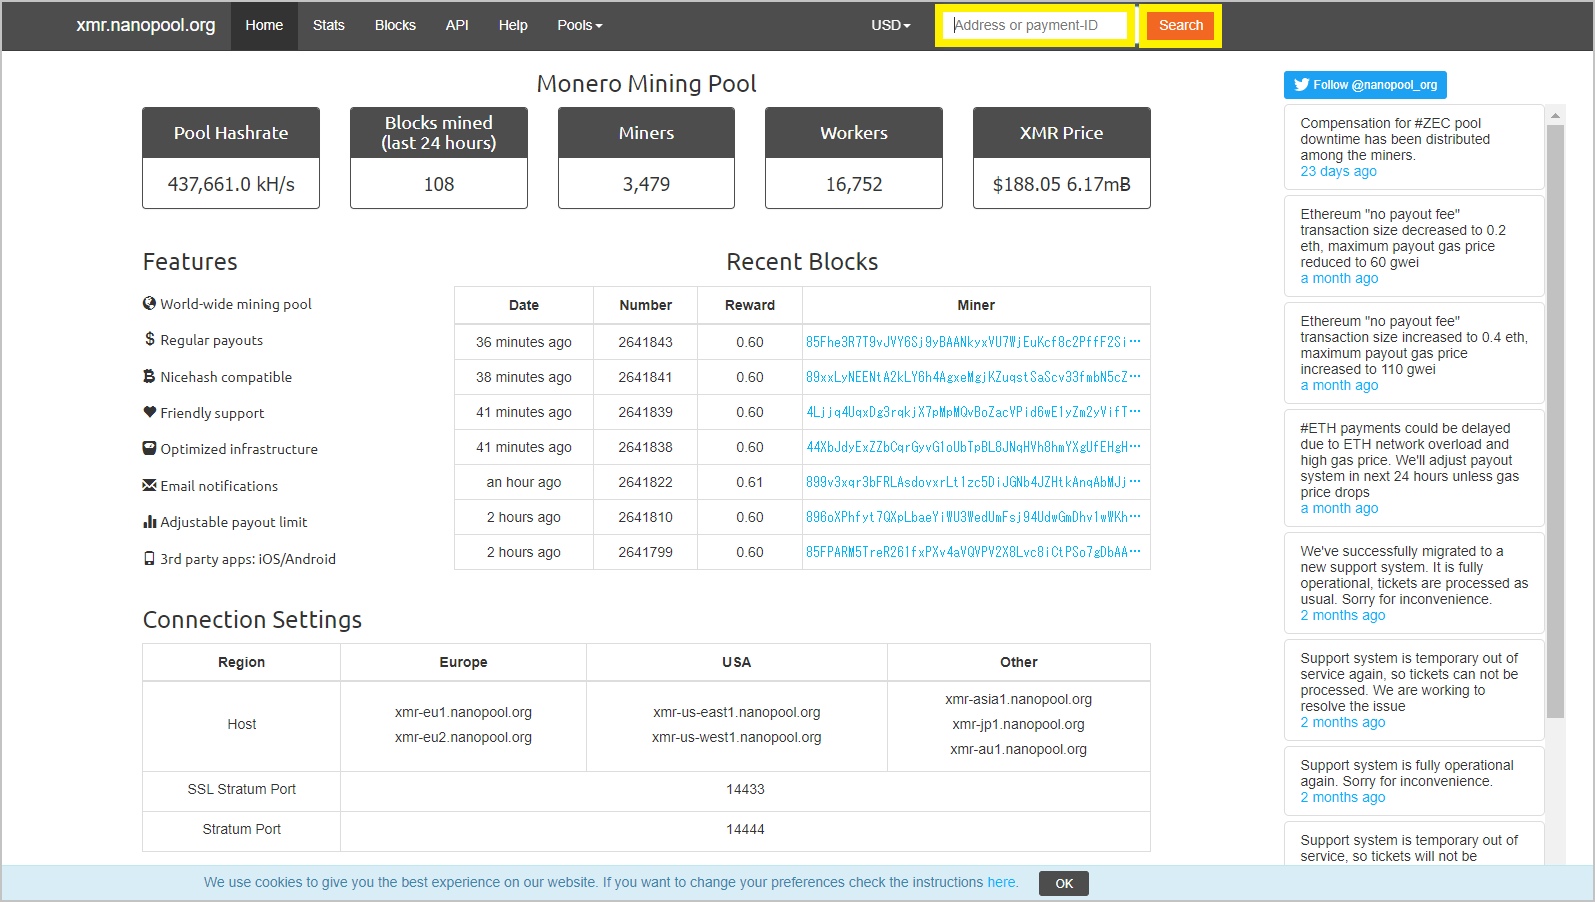Click the heart icon beside Friendly support
This screenshot has height=902, width=1595.
(150, 412)
